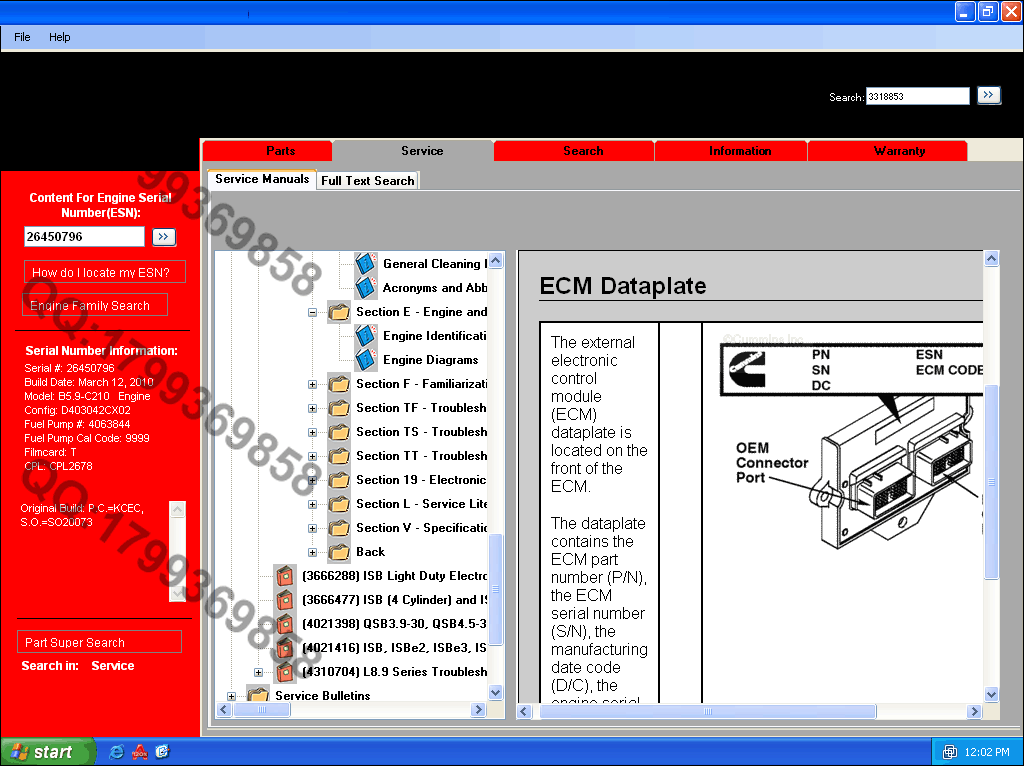Select the 3666288 ISB Light Duty manual icon
1024x766 pixels.
pos(285,576)
